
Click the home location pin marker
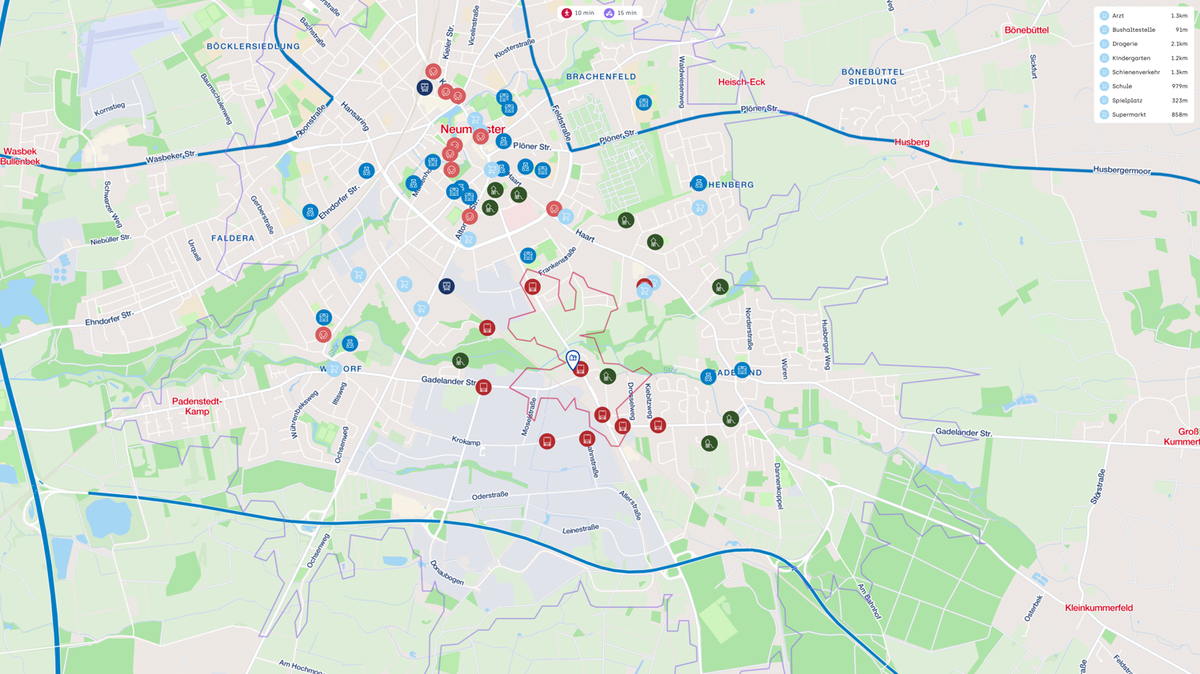point(573,358)
